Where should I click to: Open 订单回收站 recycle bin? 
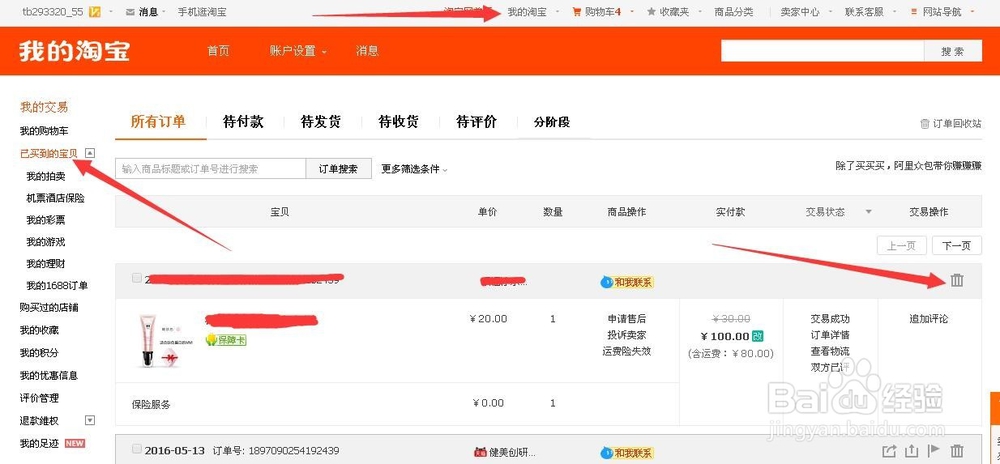pos(950,124)
